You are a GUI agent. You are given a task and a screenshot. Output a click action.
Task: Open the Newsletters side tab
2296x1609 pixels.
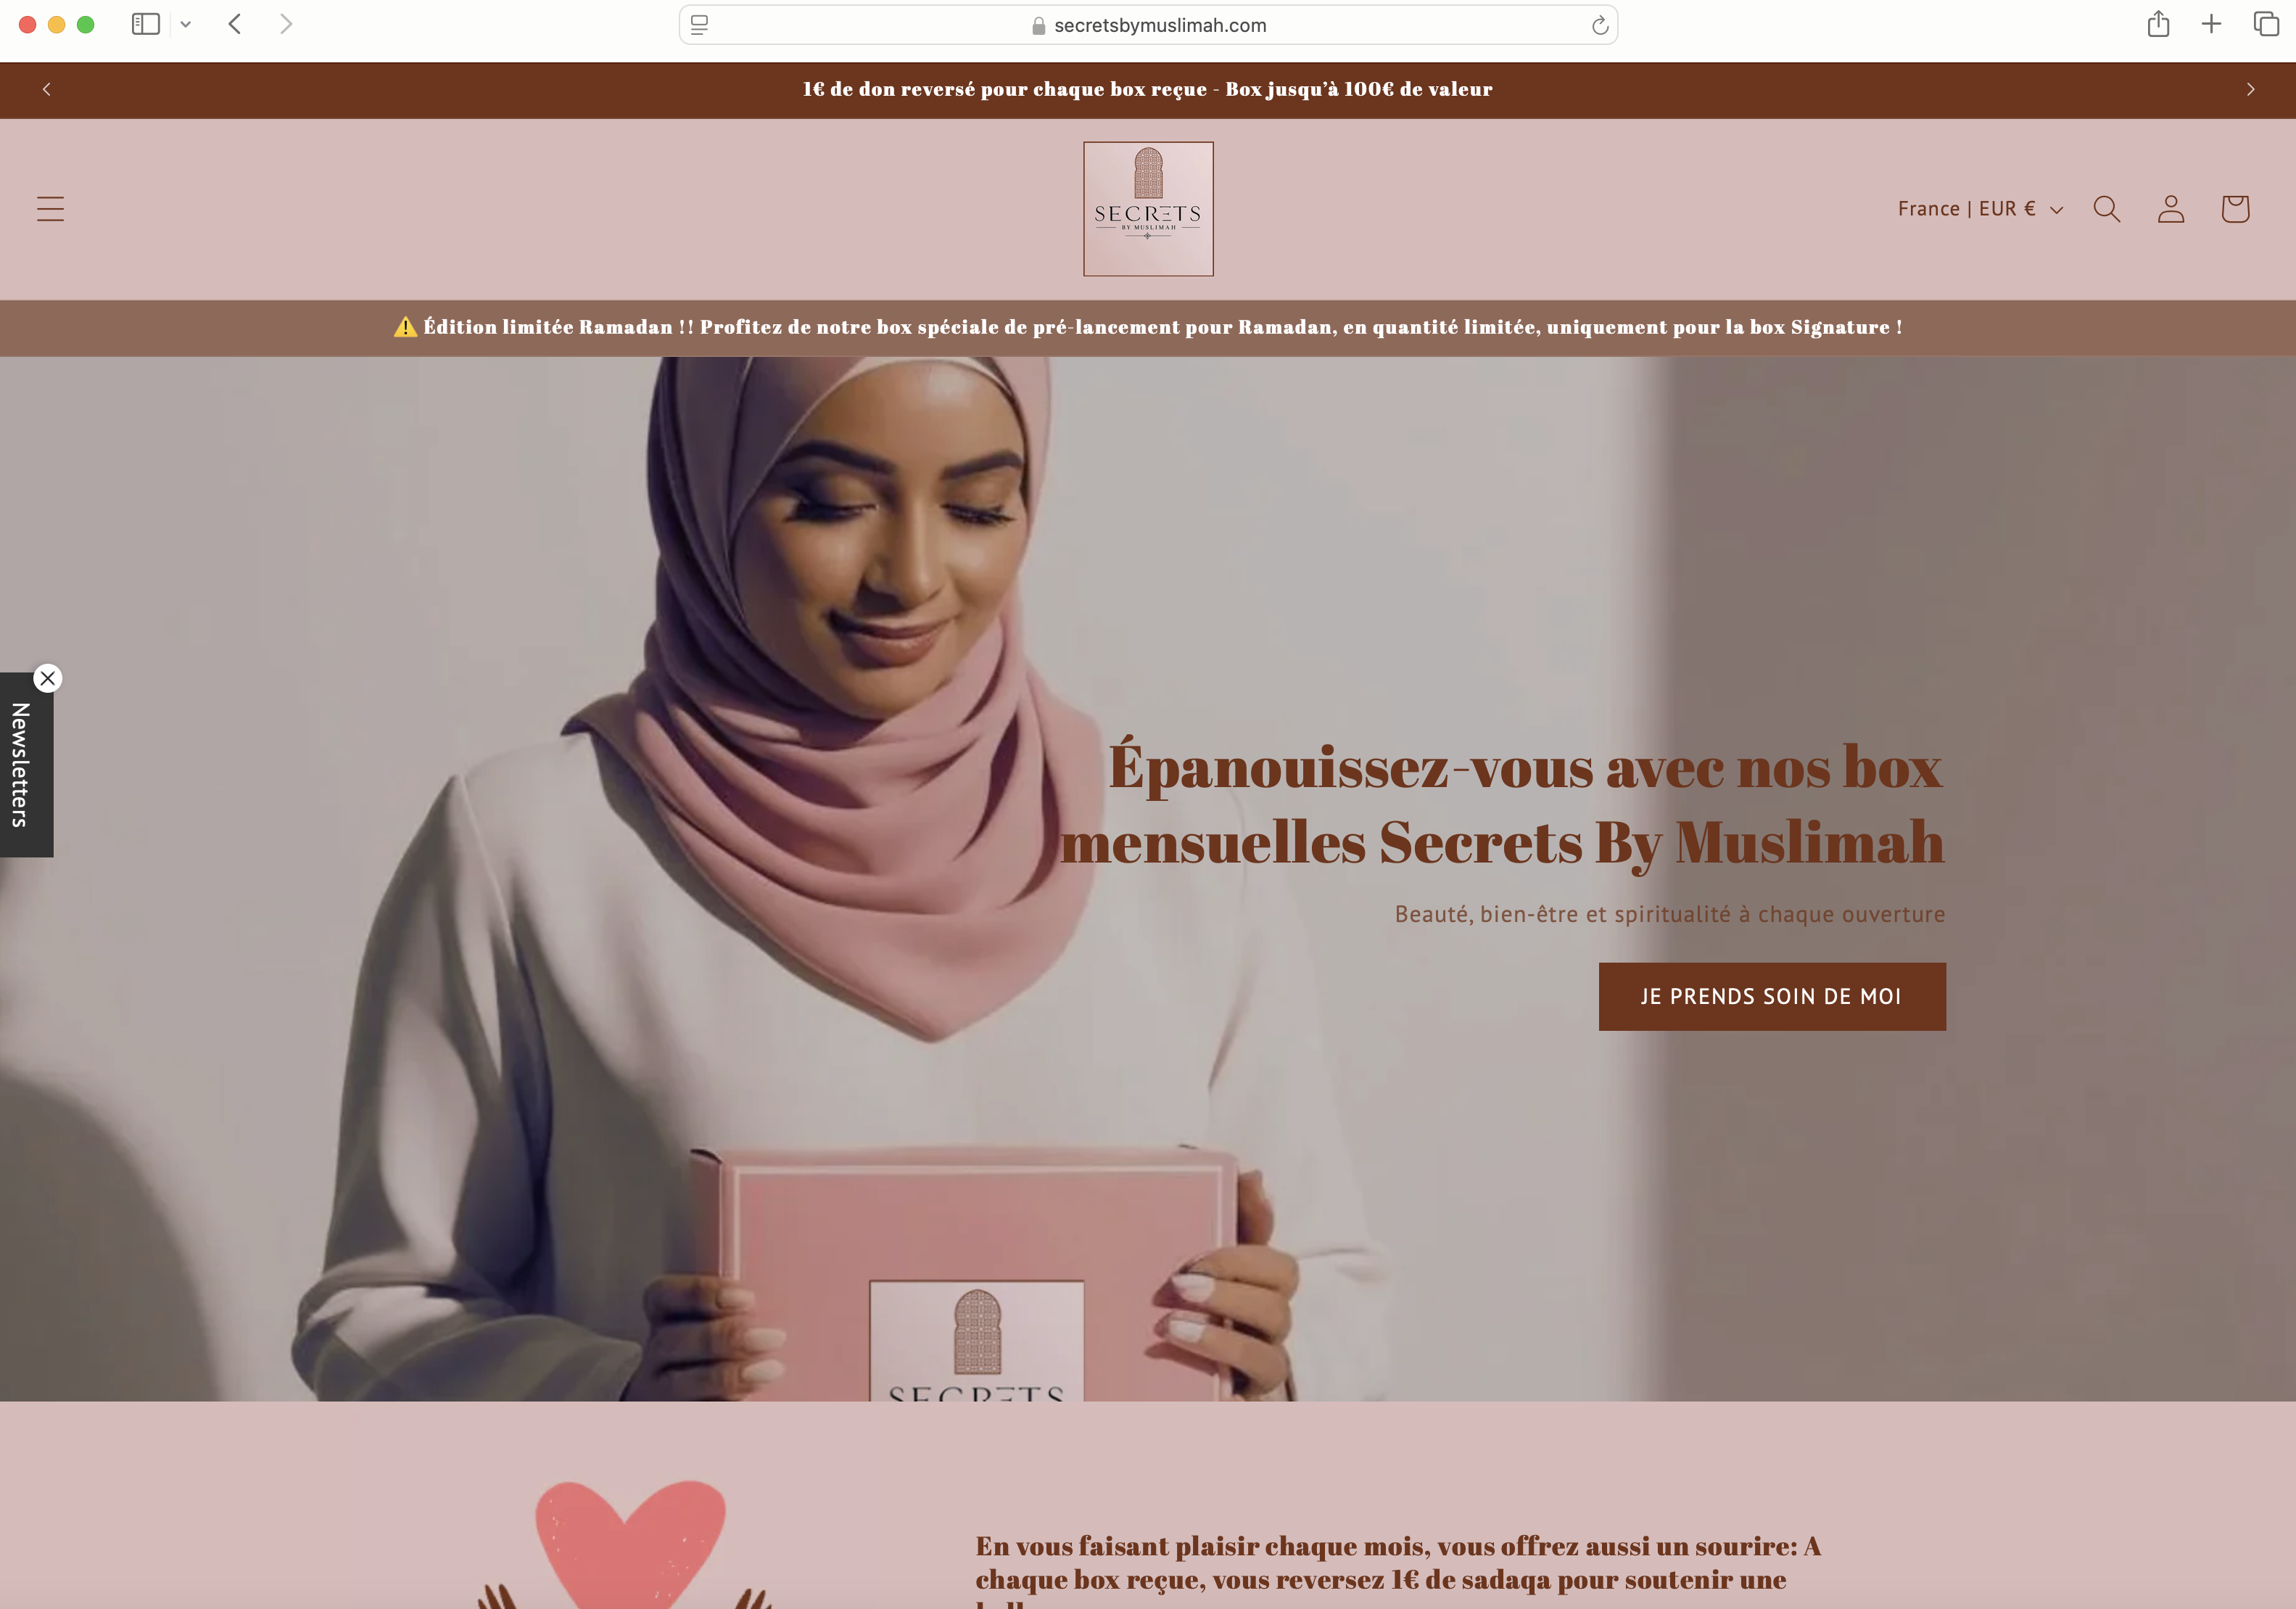click(x=20, y=765)
